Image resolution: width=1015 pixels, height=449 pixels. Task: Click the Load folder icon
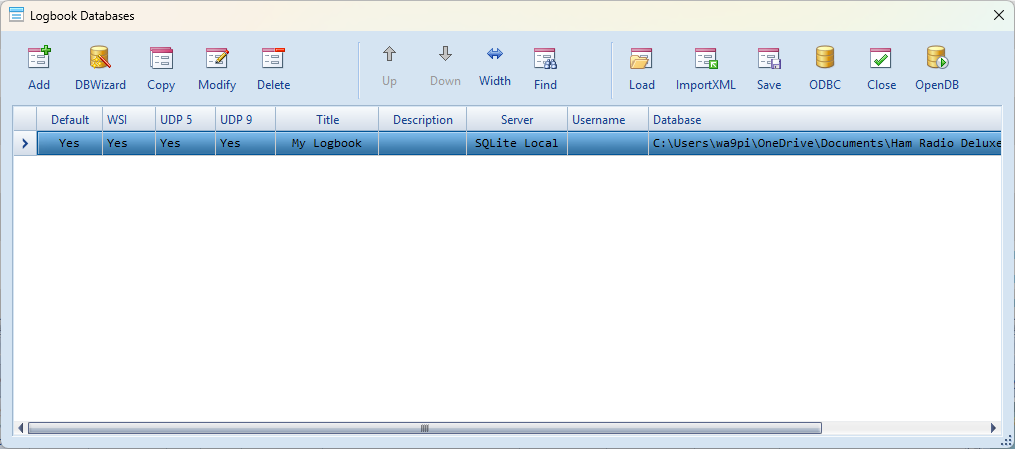pos(641,58)
